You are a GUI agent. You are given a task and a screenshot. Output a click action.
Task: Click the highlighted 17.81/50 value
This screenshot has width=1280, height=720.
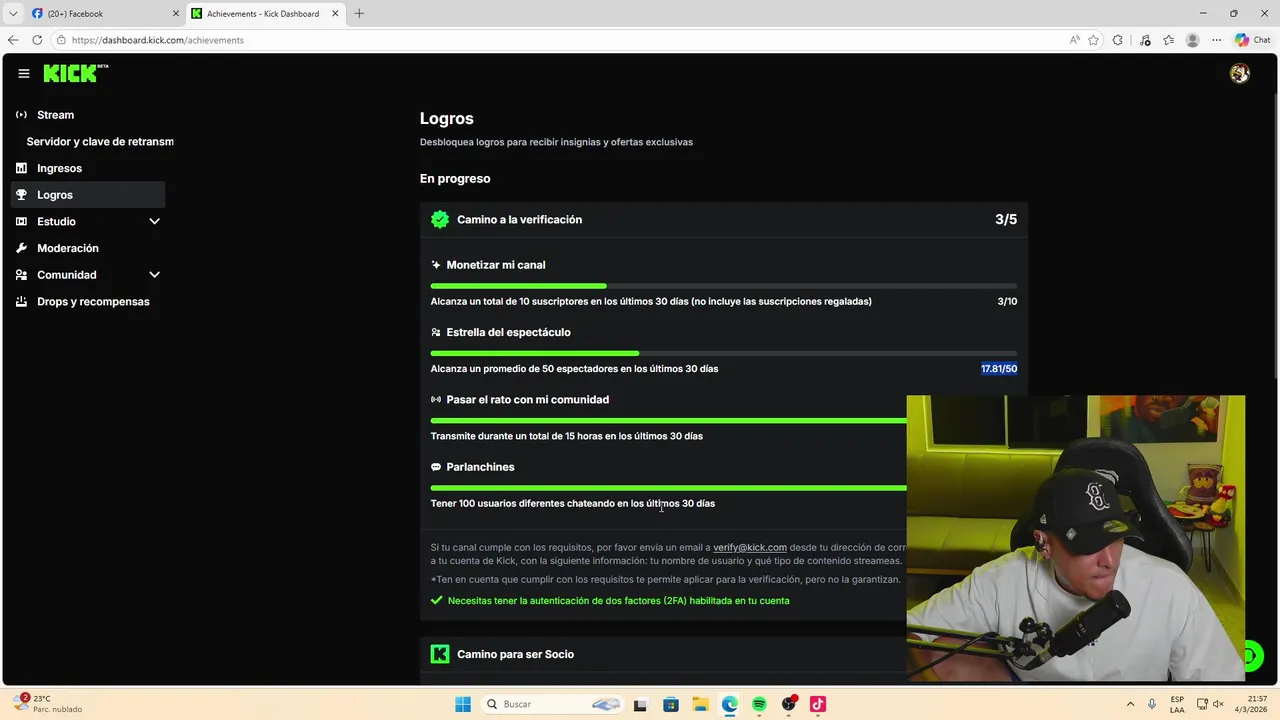pos(999,369)
